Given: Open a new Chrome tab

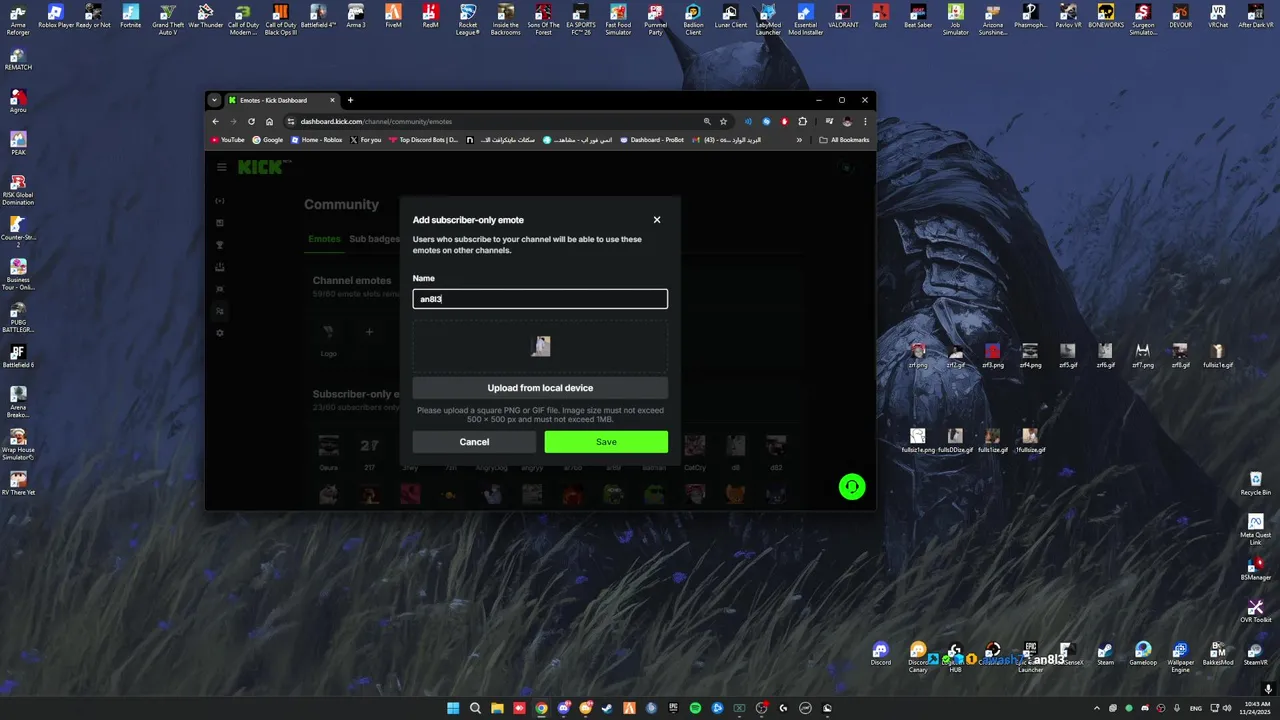Looking at the screenshot, I should pos(350,100).
